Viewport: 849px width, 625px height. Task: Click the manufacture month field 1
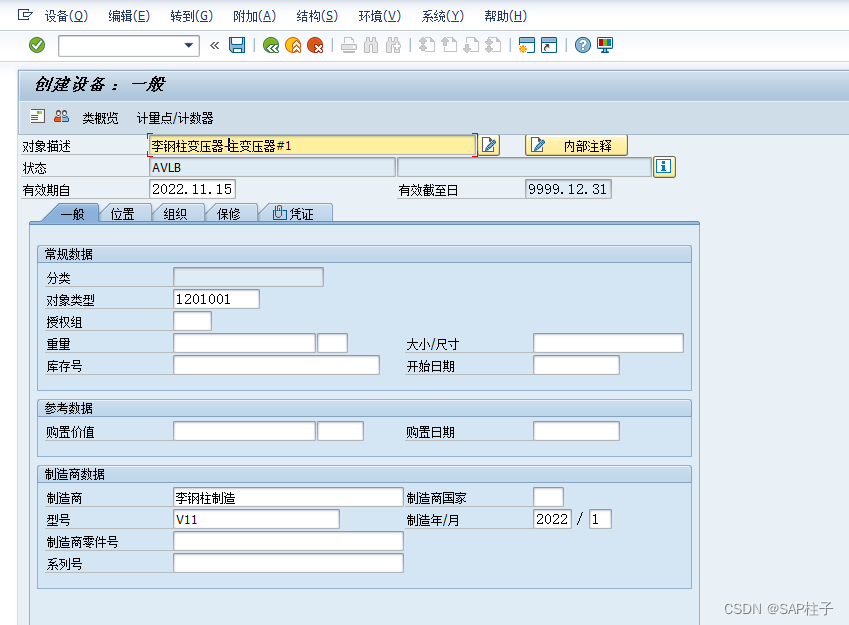[600, 519]
